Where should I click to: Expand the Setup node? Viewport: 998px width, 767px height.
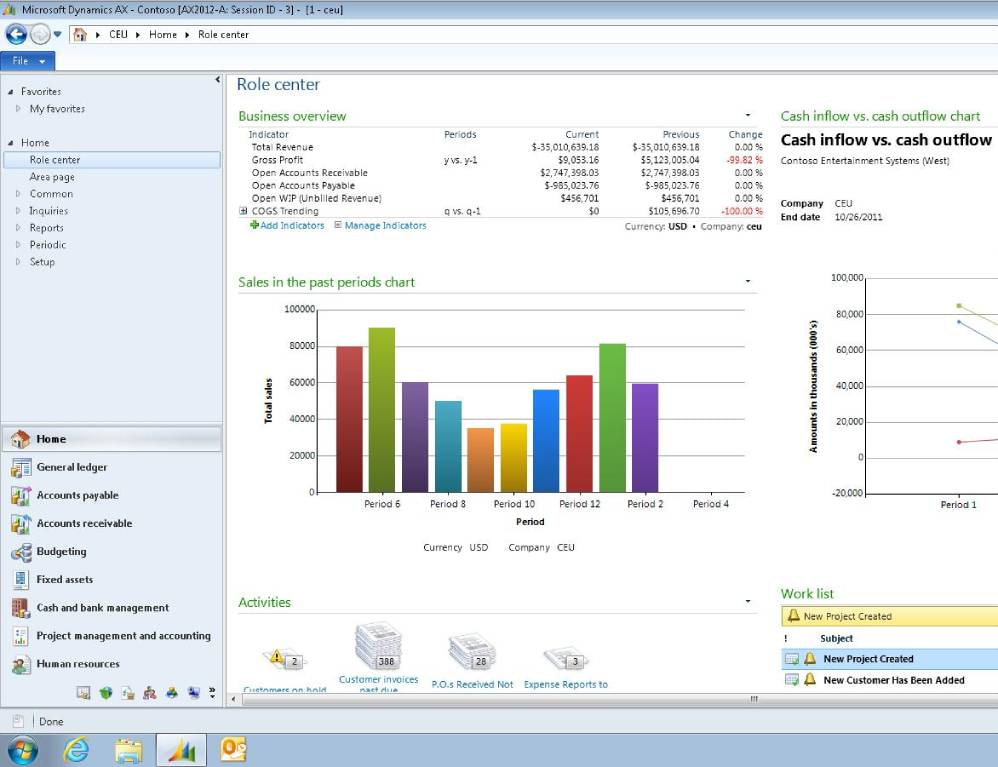tap(18, 261)
